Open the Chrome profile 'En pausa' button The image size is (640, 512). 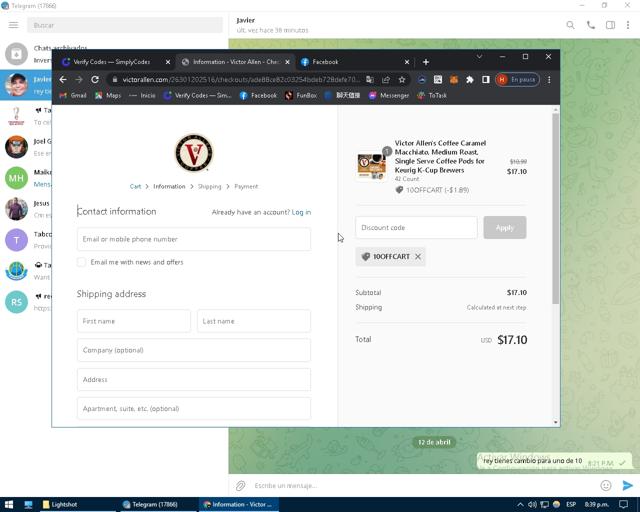[518, 80]
